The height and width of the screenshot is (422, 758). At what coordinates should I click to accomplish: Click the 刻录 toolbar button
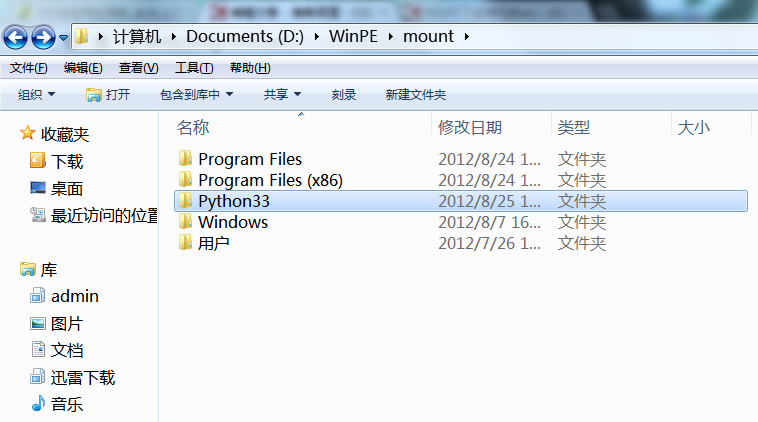click(x=344, y=95)
